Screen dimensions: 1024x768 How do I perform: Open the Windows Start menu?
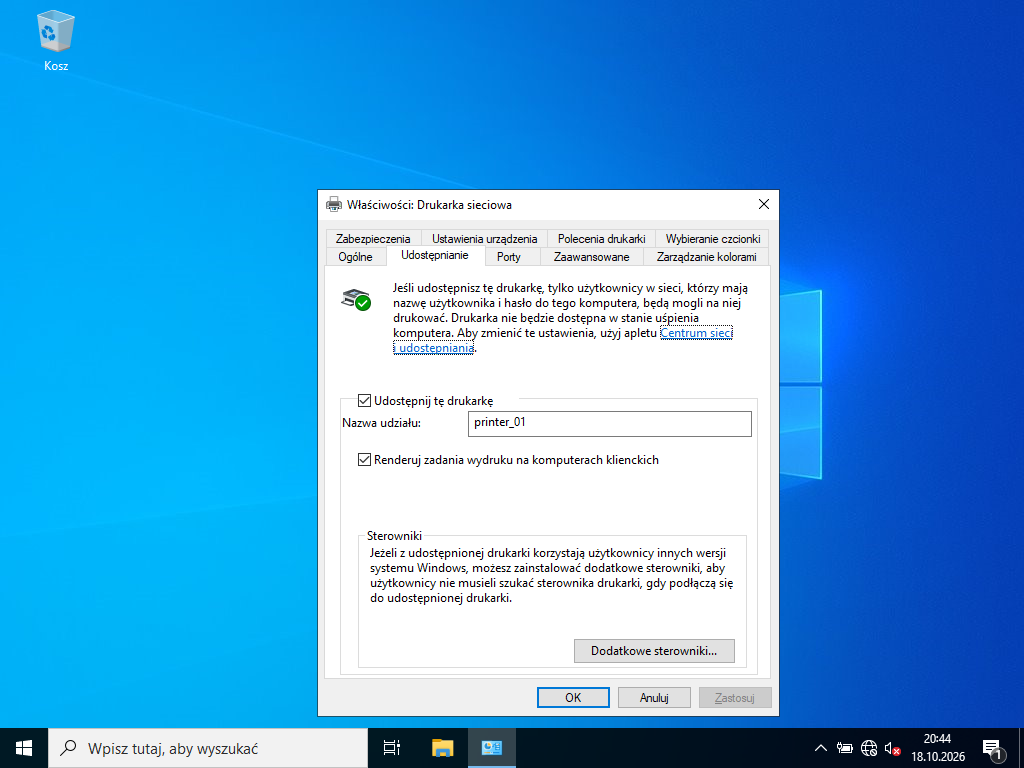[24, 748]
